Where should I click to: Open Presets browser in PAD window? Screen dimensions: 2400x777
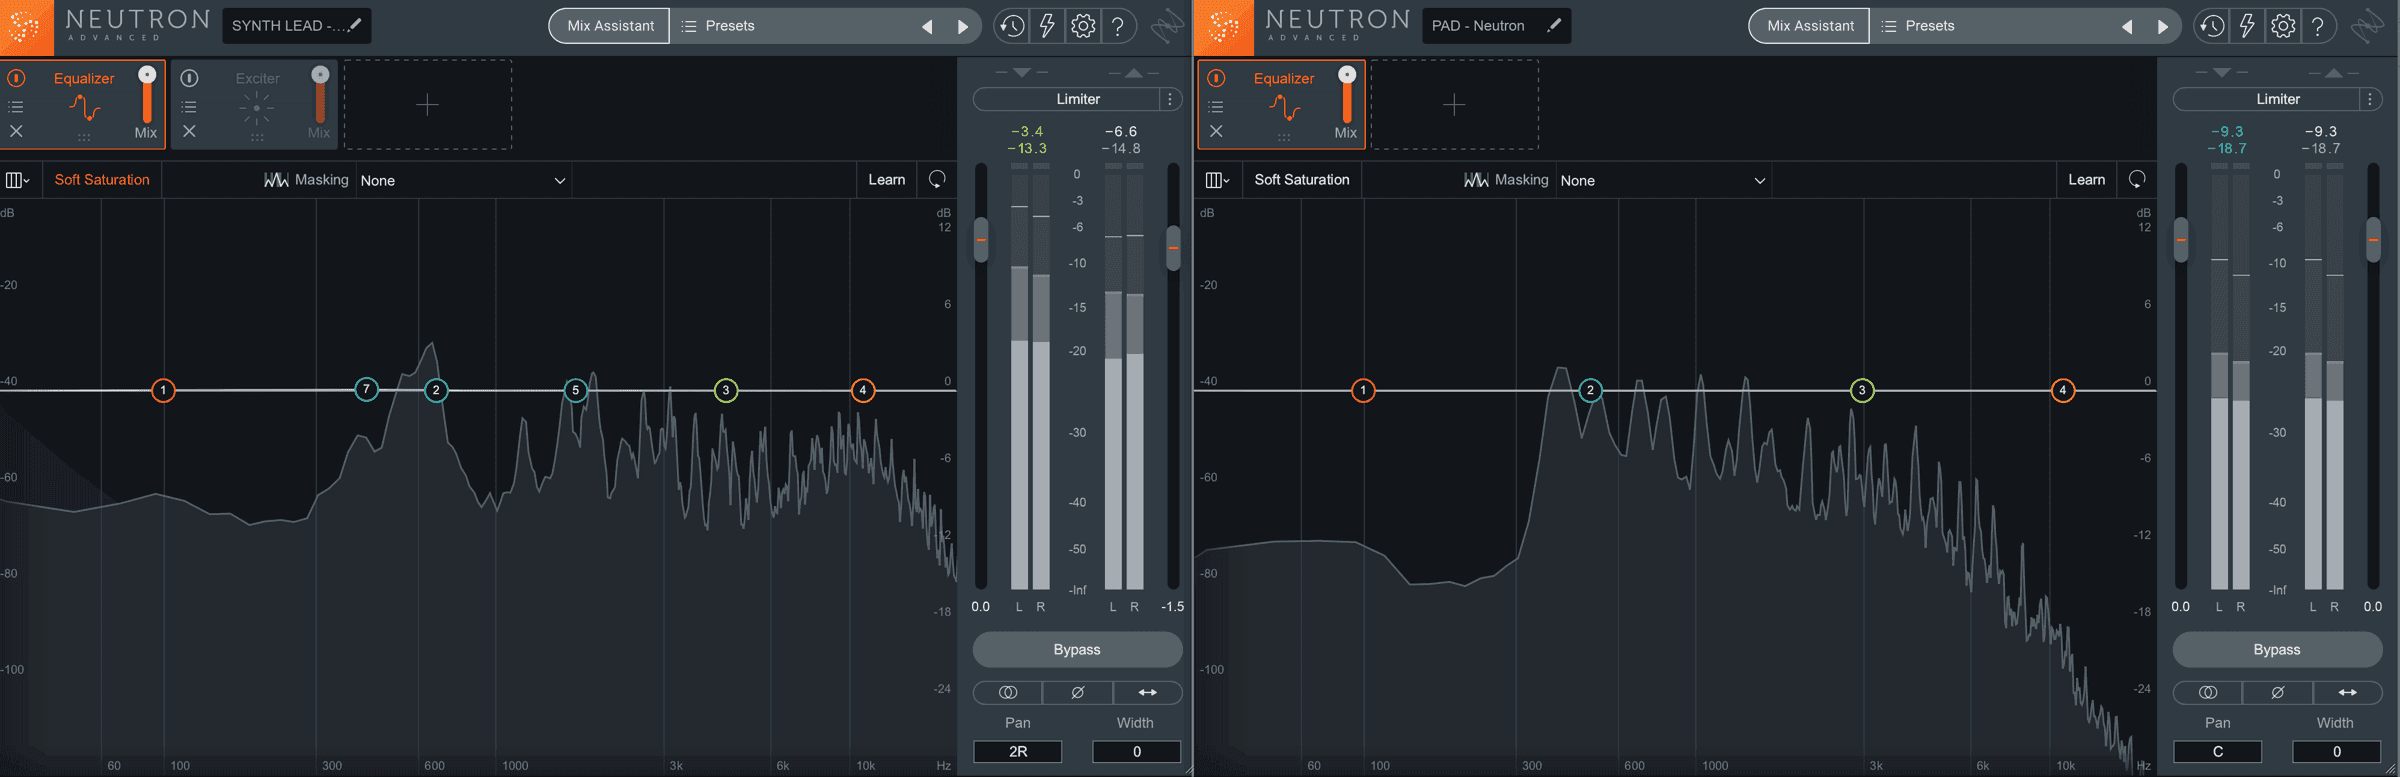pos(1918,26)
